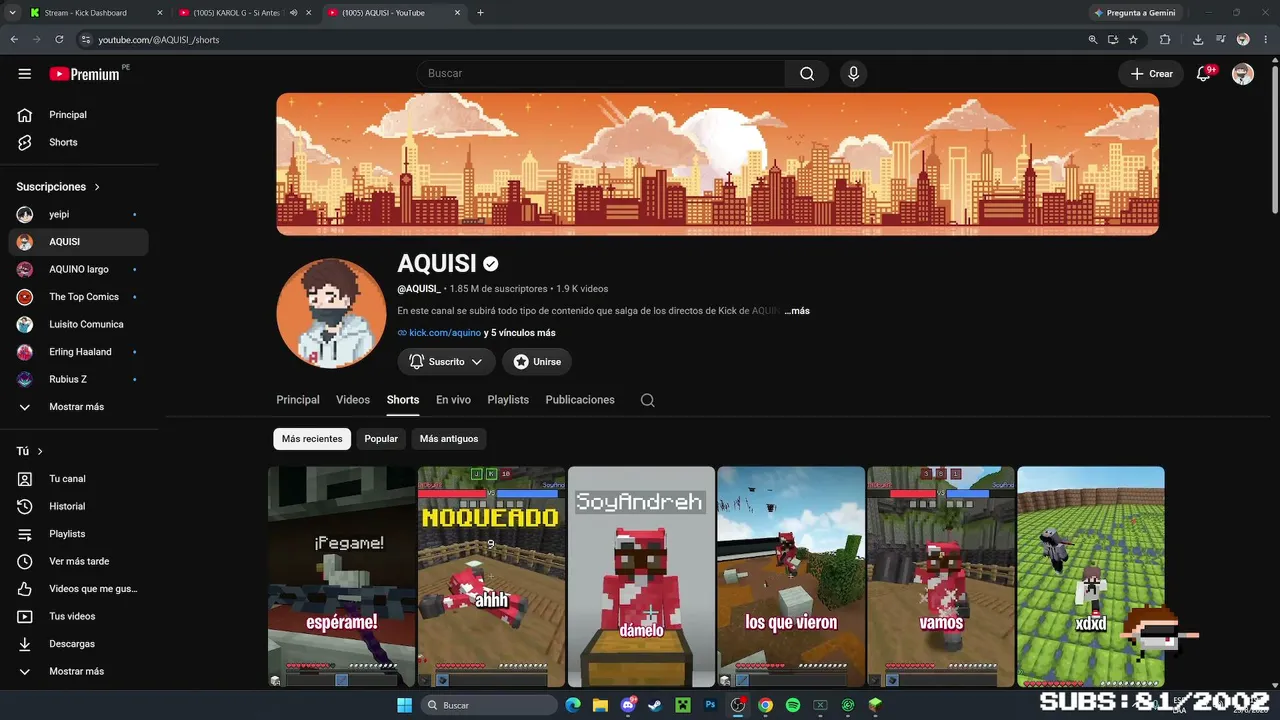Click the Unirse membership button
This screenshot has width=1280, height=720.
pos(537,362)
